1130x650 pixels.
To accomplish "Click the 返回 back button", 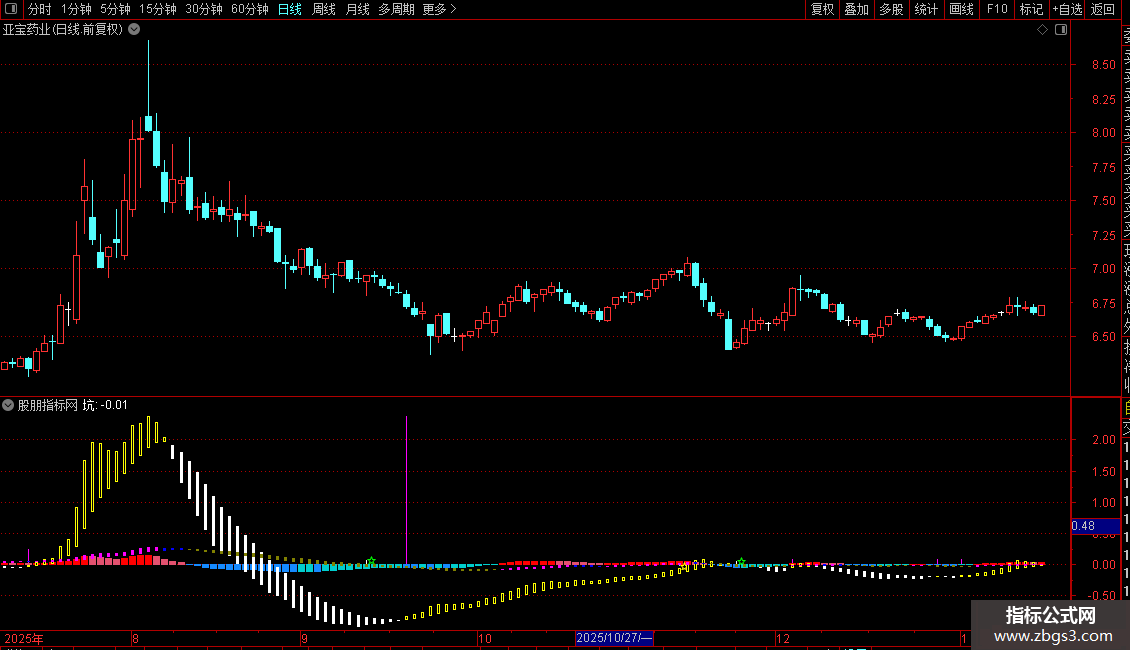I will 1103,9.
